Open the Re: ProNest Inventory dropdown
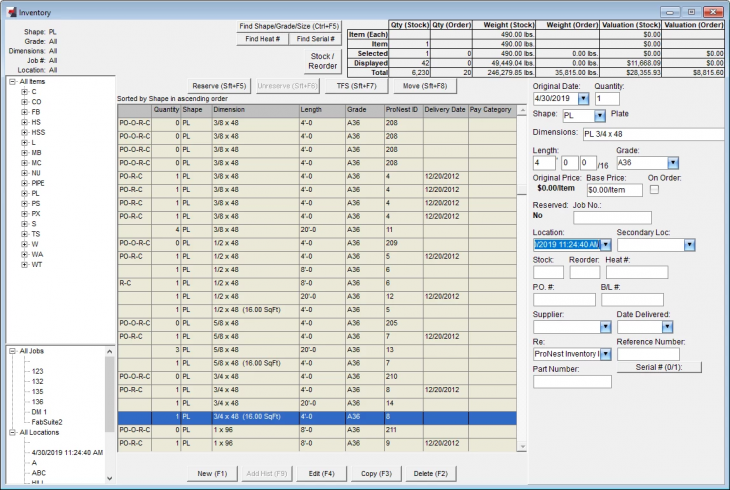 (x=605, y=354)
